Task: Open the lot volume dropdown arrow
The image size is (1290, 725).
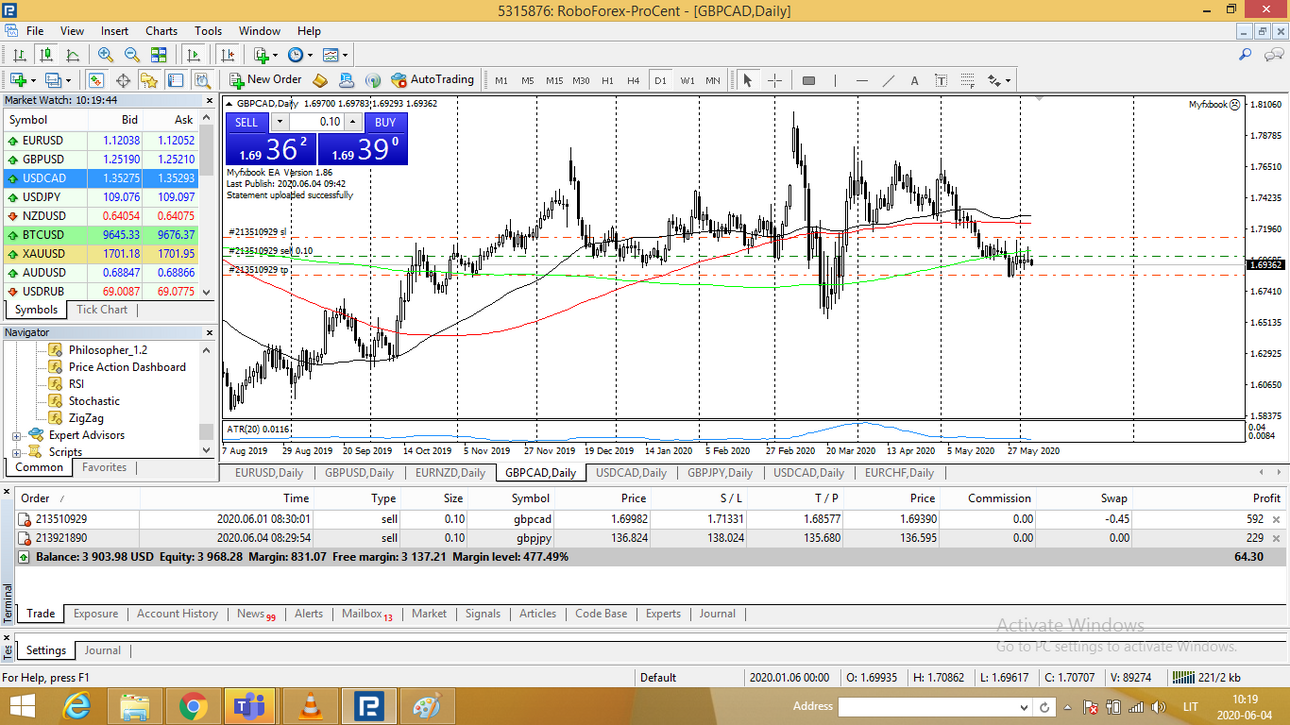Action: [x=280, y=122]
